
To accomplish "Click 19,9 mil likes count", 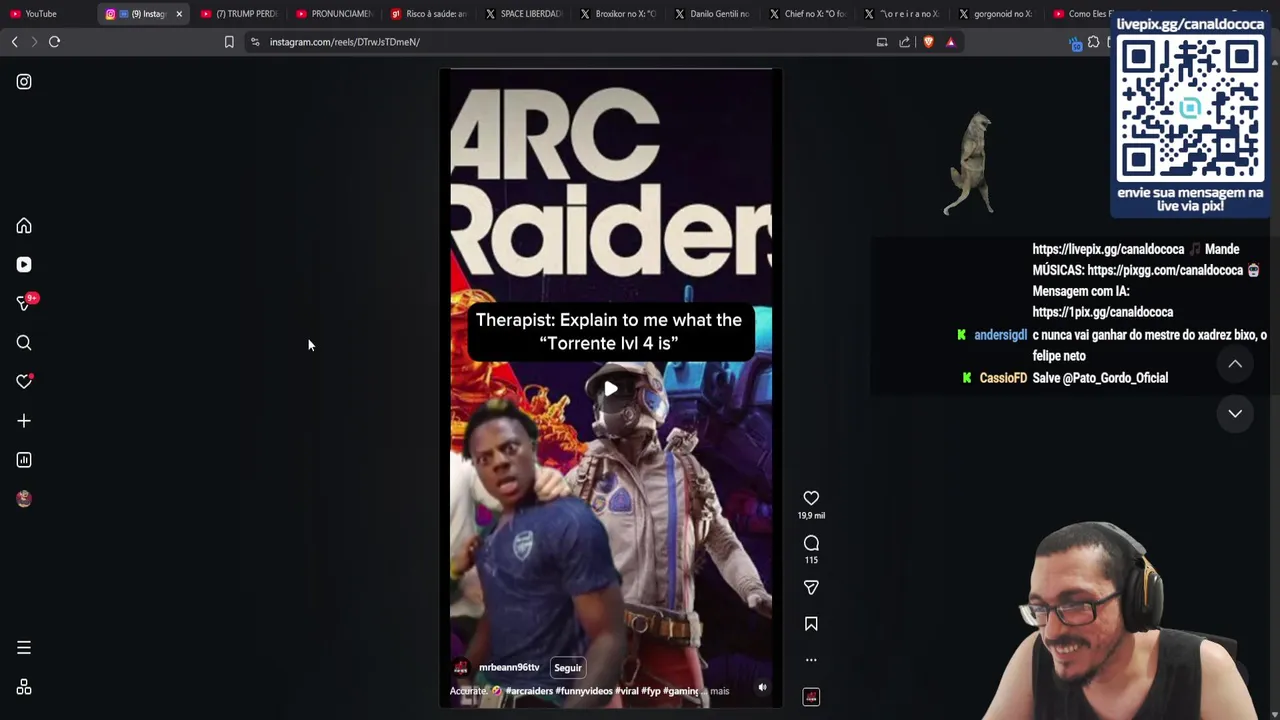I will coord(811,516).
